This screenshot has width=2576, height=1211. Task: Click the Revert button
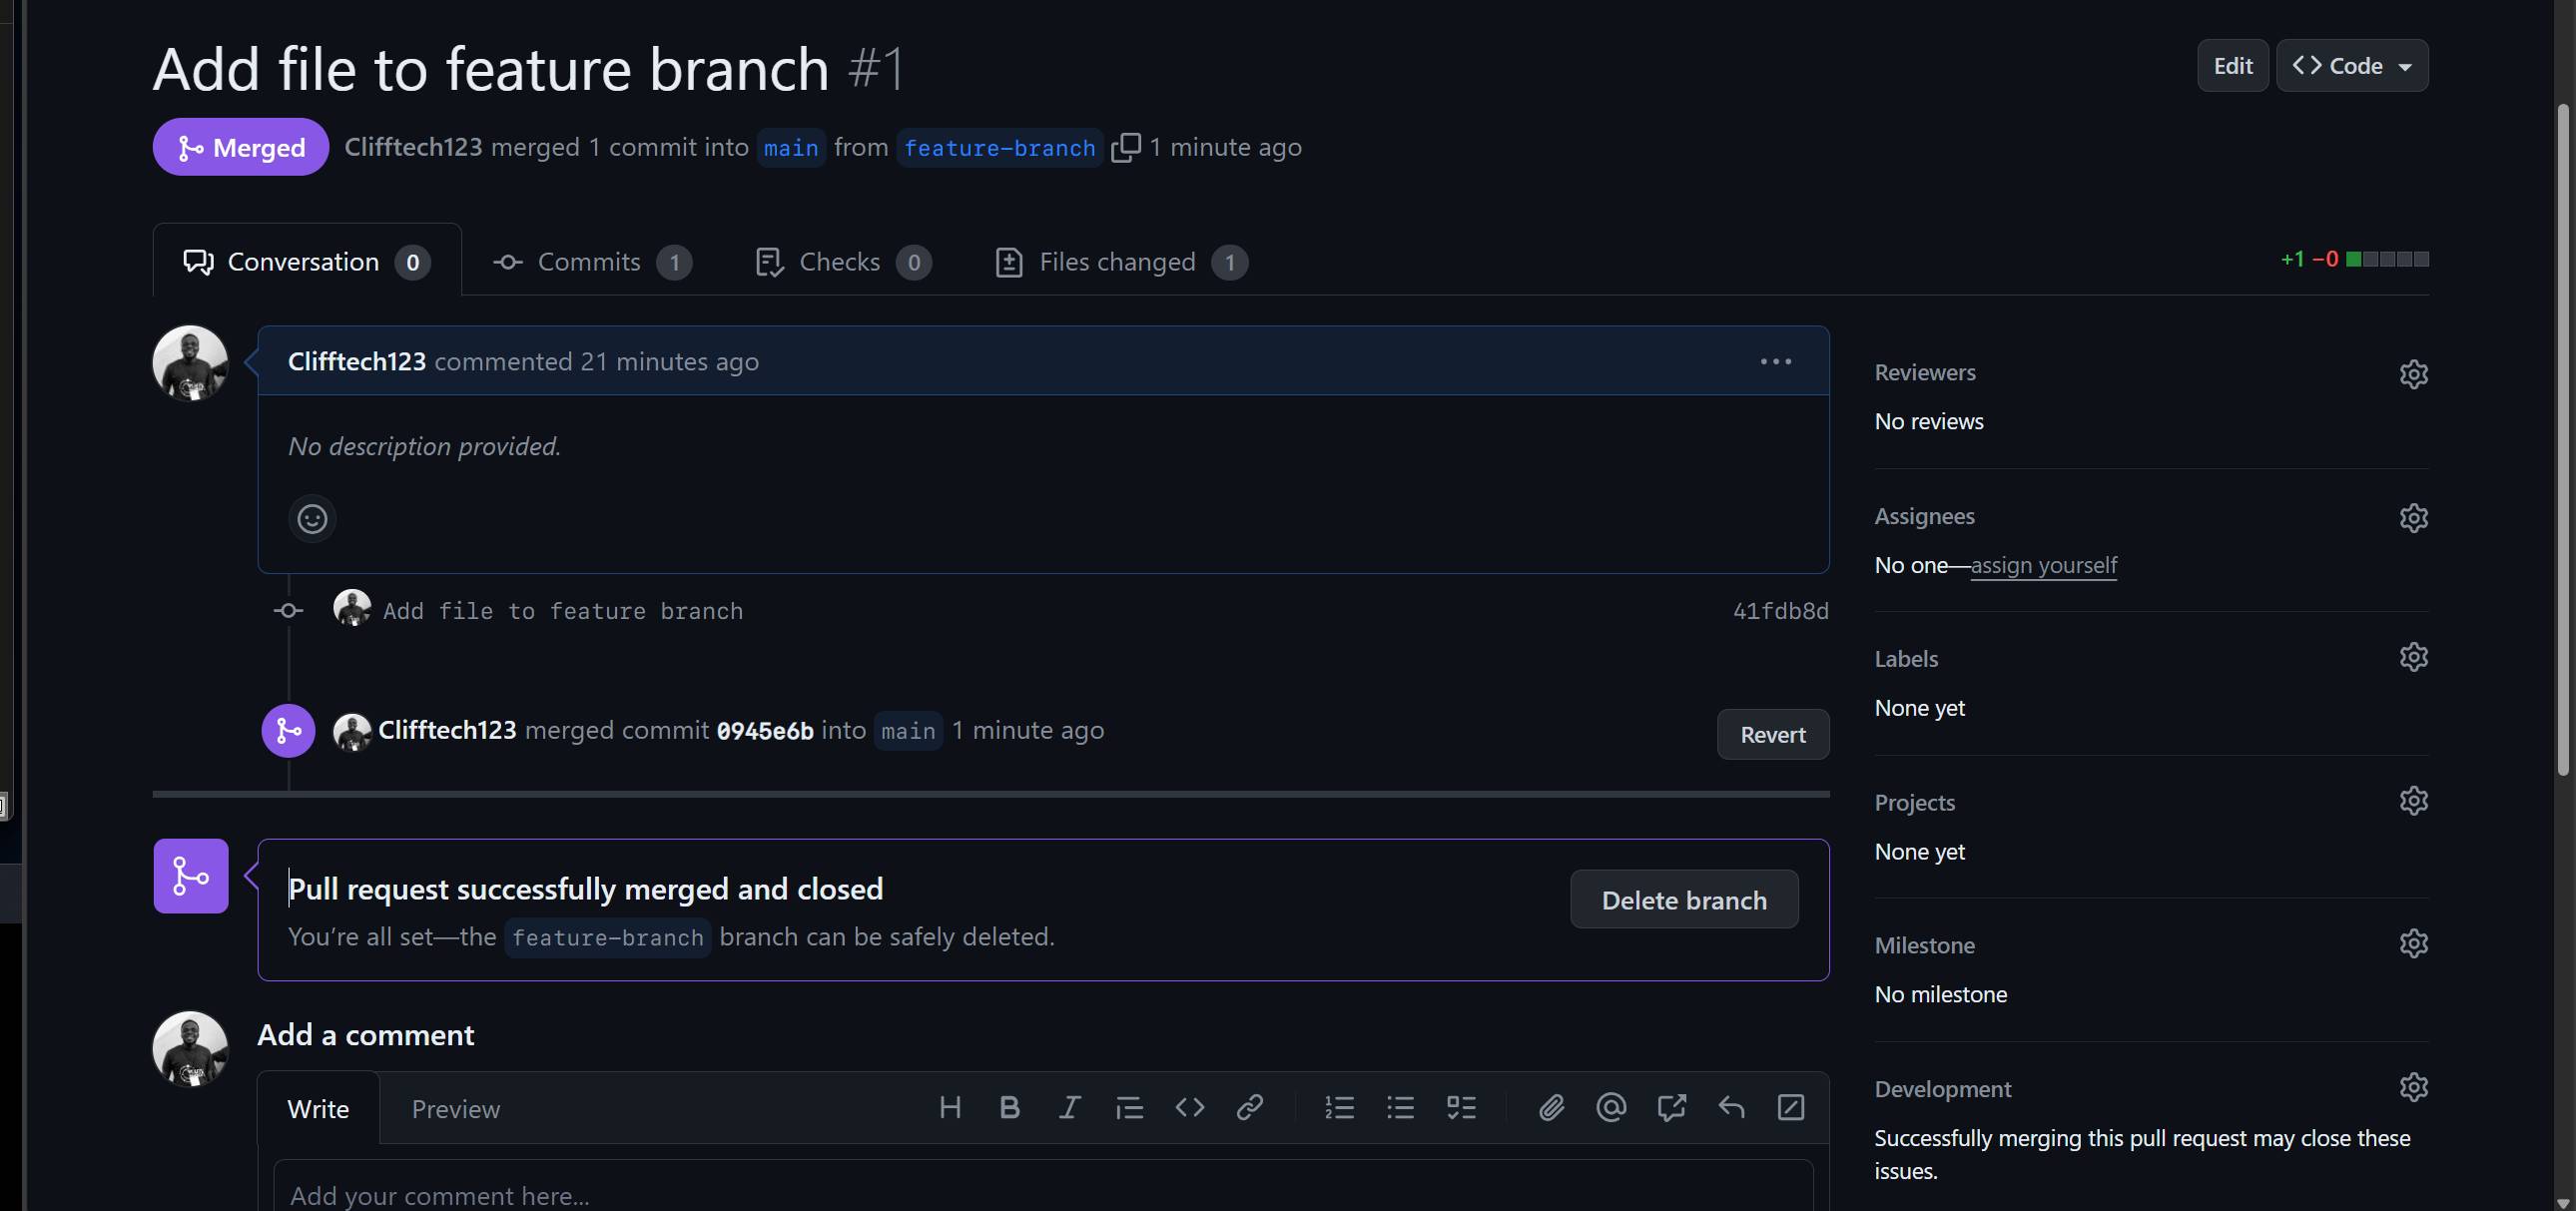click(1772, 735)
